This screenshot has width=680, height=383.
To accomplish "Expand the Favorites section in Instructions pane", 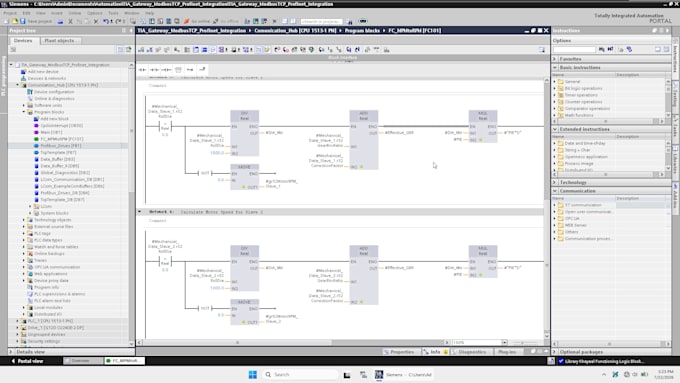I will coord(555,59).
